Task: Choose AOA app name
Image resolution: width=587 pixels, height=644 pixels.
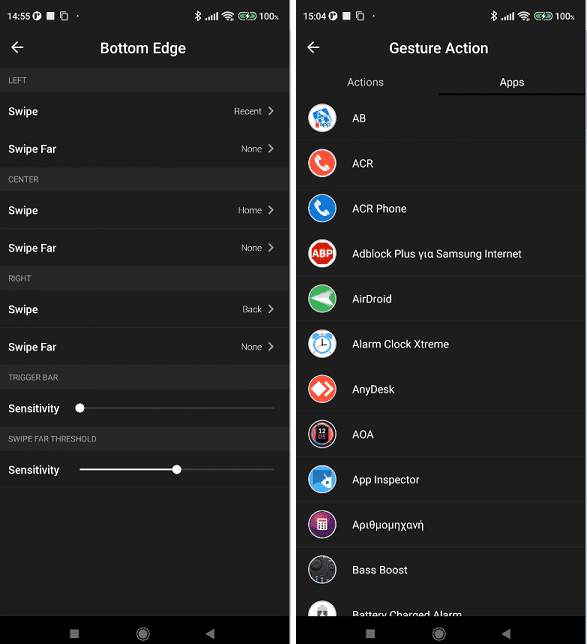Action: click(x=363, y=435)
